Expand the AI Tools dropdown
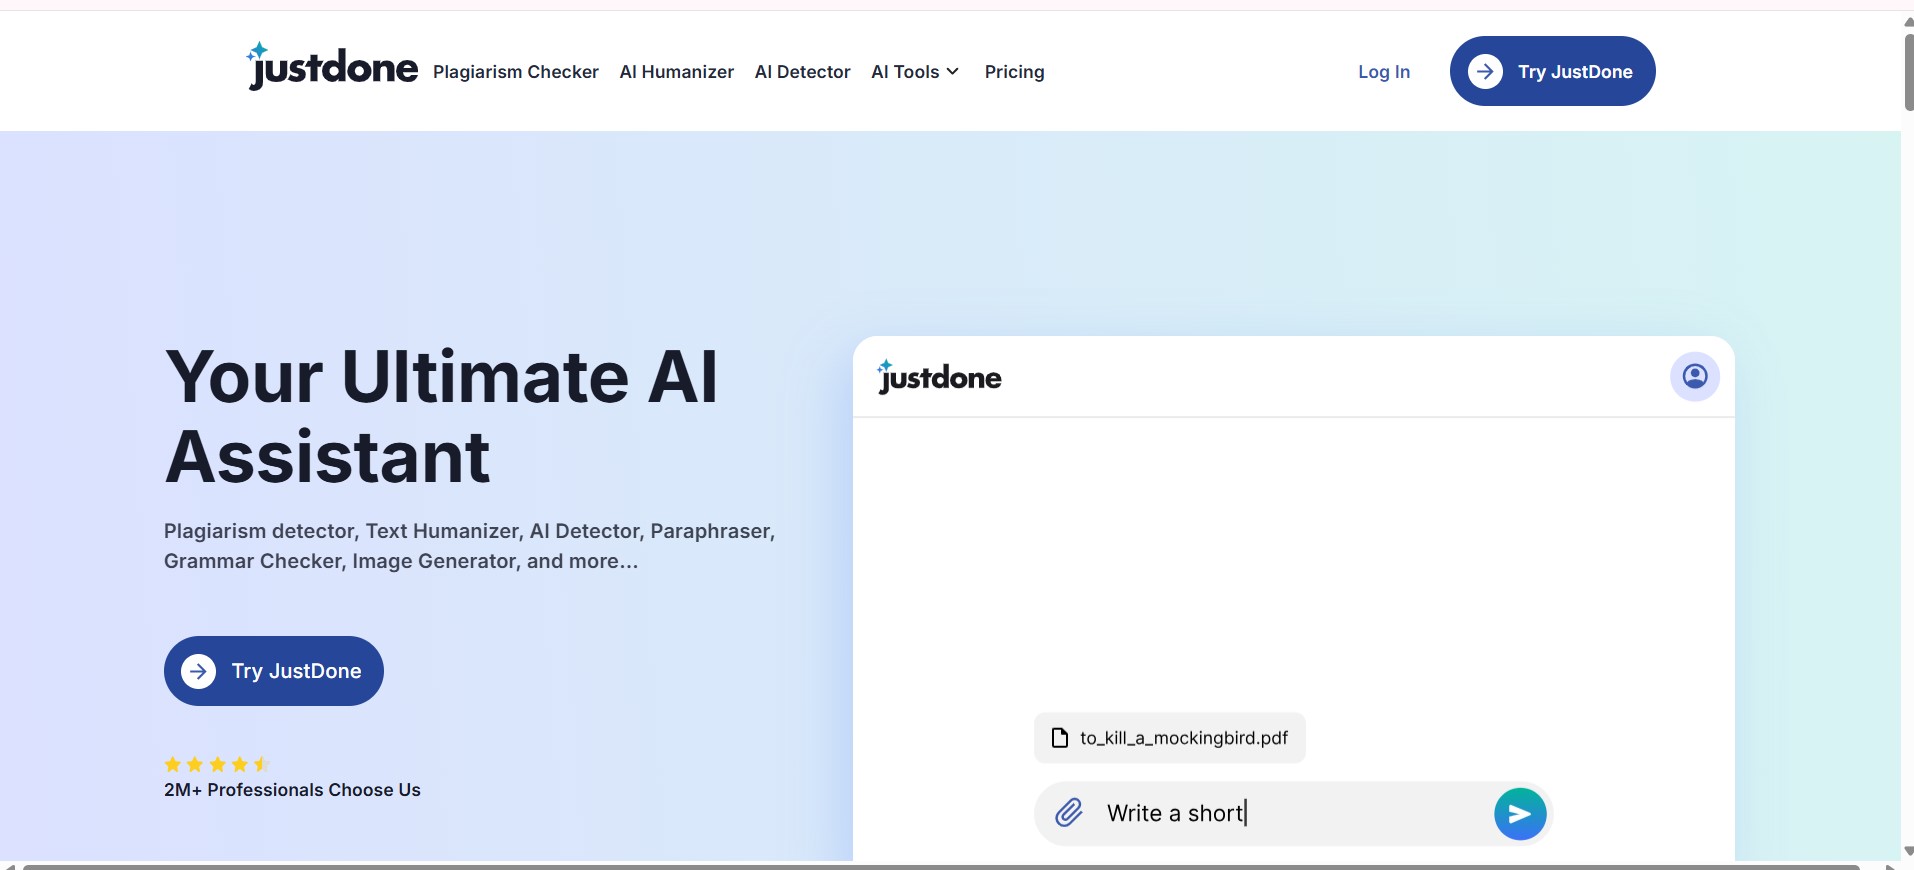1914x870 pixels. (915, 72)
